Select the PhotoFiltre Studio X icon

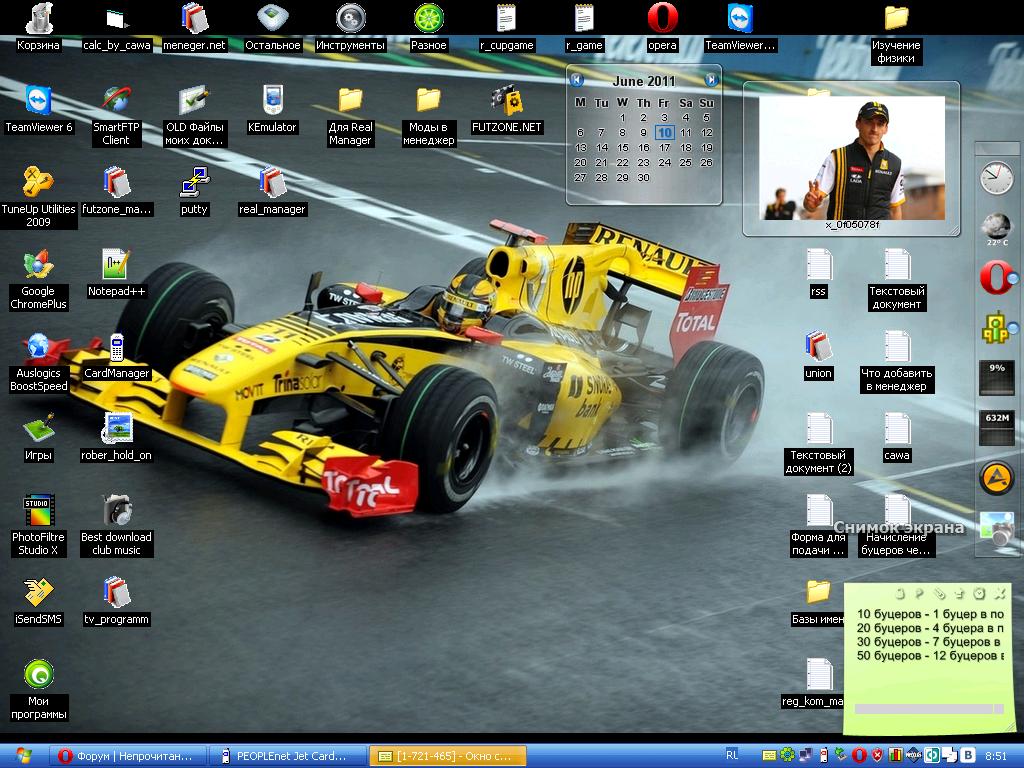[38, 512]
